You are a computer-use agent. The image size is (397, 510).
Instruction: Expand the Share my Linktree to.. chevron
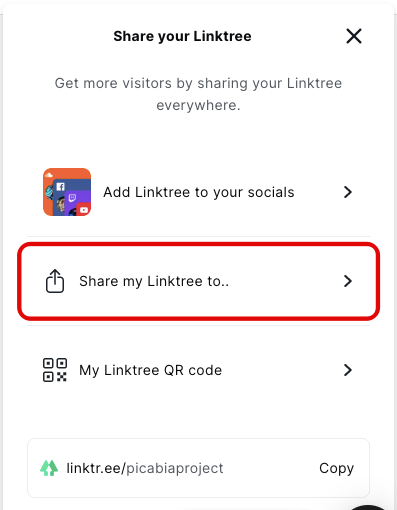(x=348, y=281)
